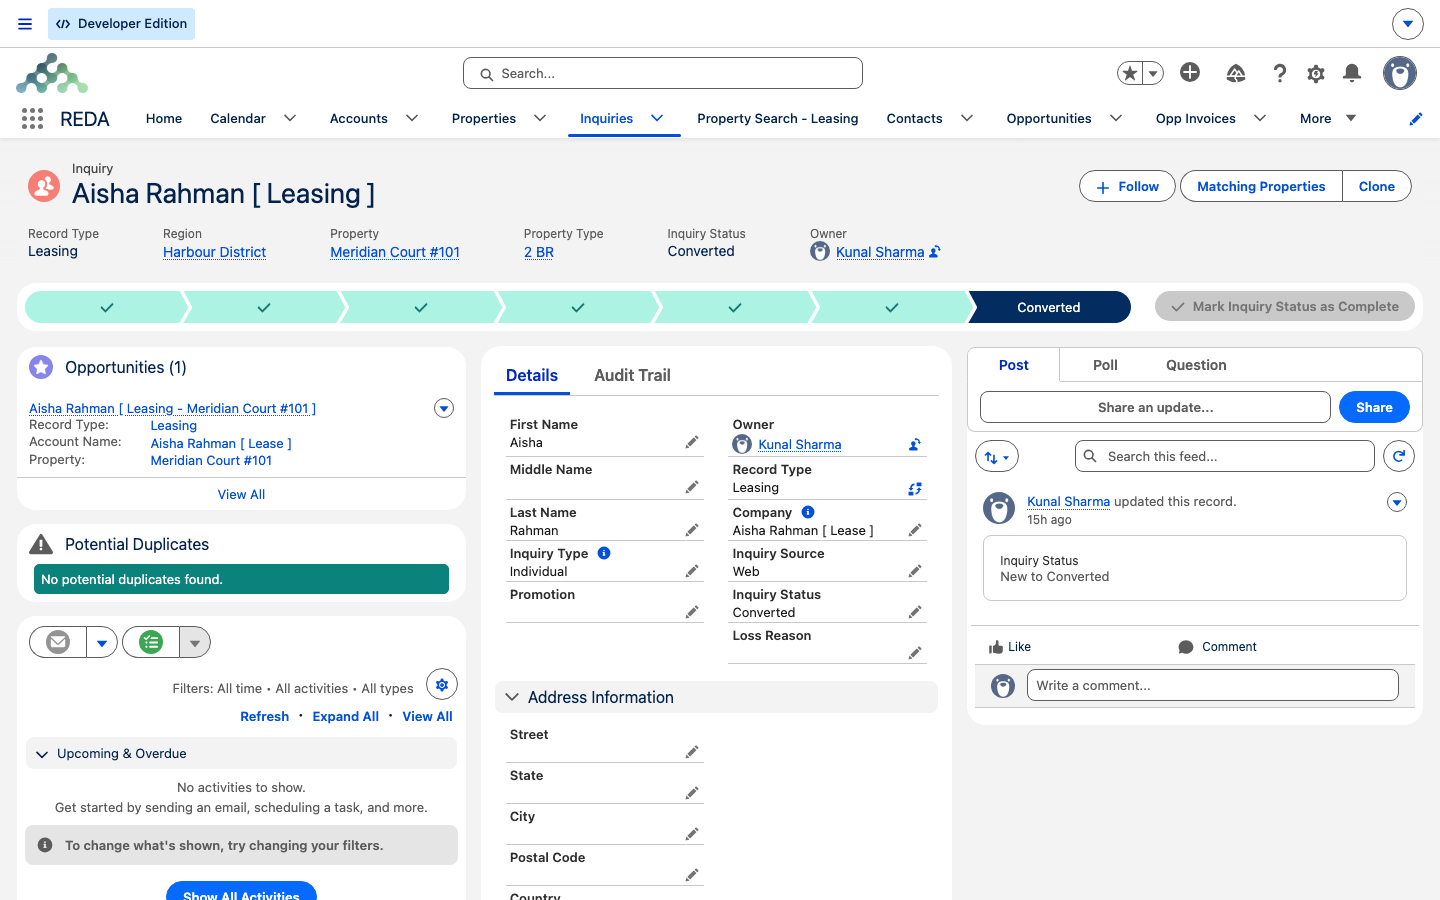This screenshot has height=900, width=1440.
Task: Click the global Search box
Action: click(x=662, y=73)
